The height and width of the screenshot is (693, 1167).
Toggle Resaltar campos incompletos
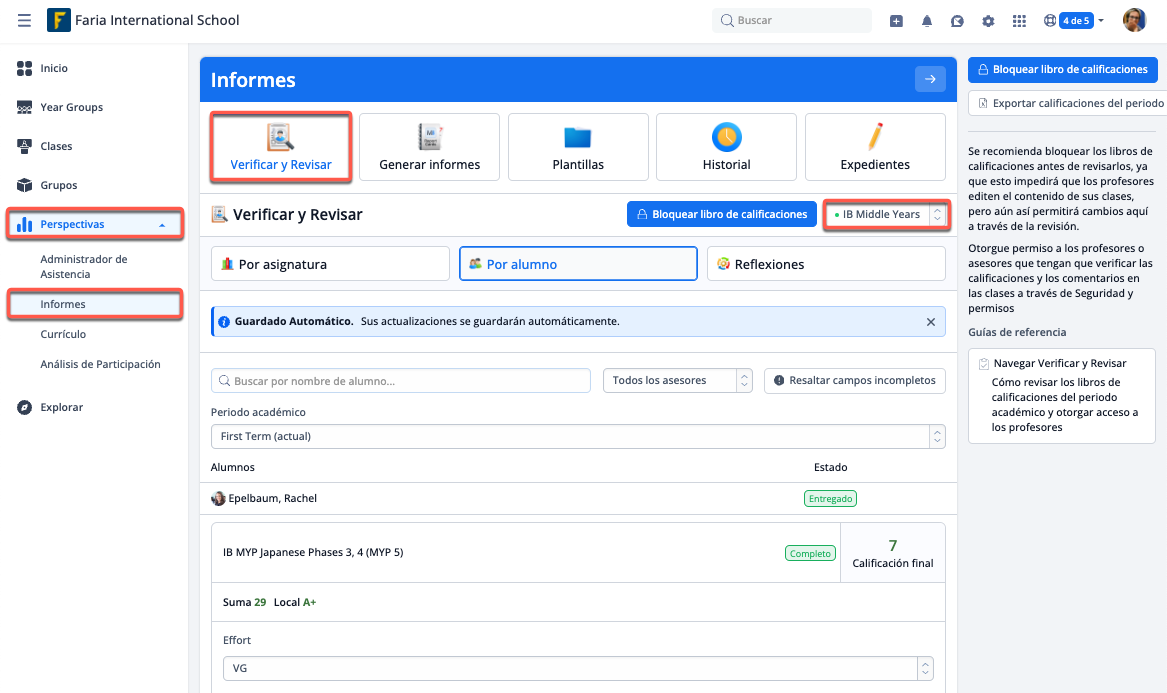pos(855,381)
